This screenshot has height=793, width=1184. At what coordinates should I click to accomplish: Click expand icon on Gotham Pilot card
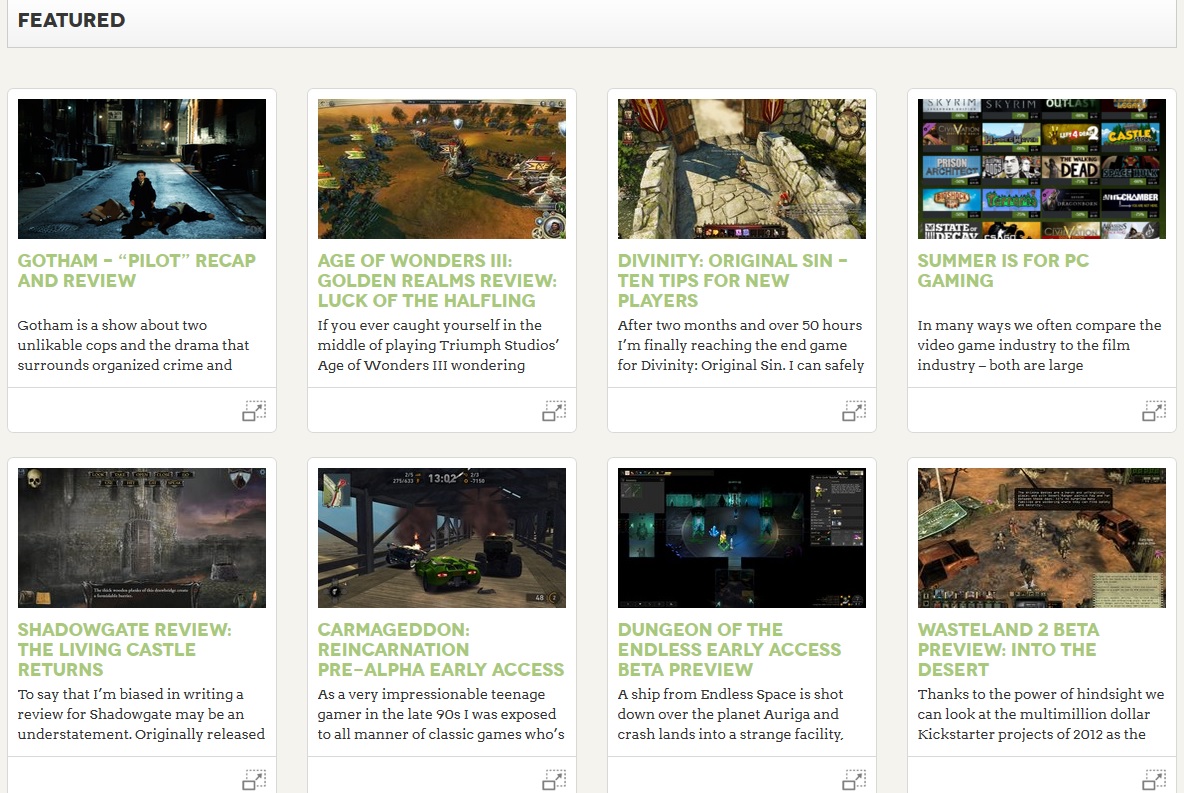coord(254,410)
